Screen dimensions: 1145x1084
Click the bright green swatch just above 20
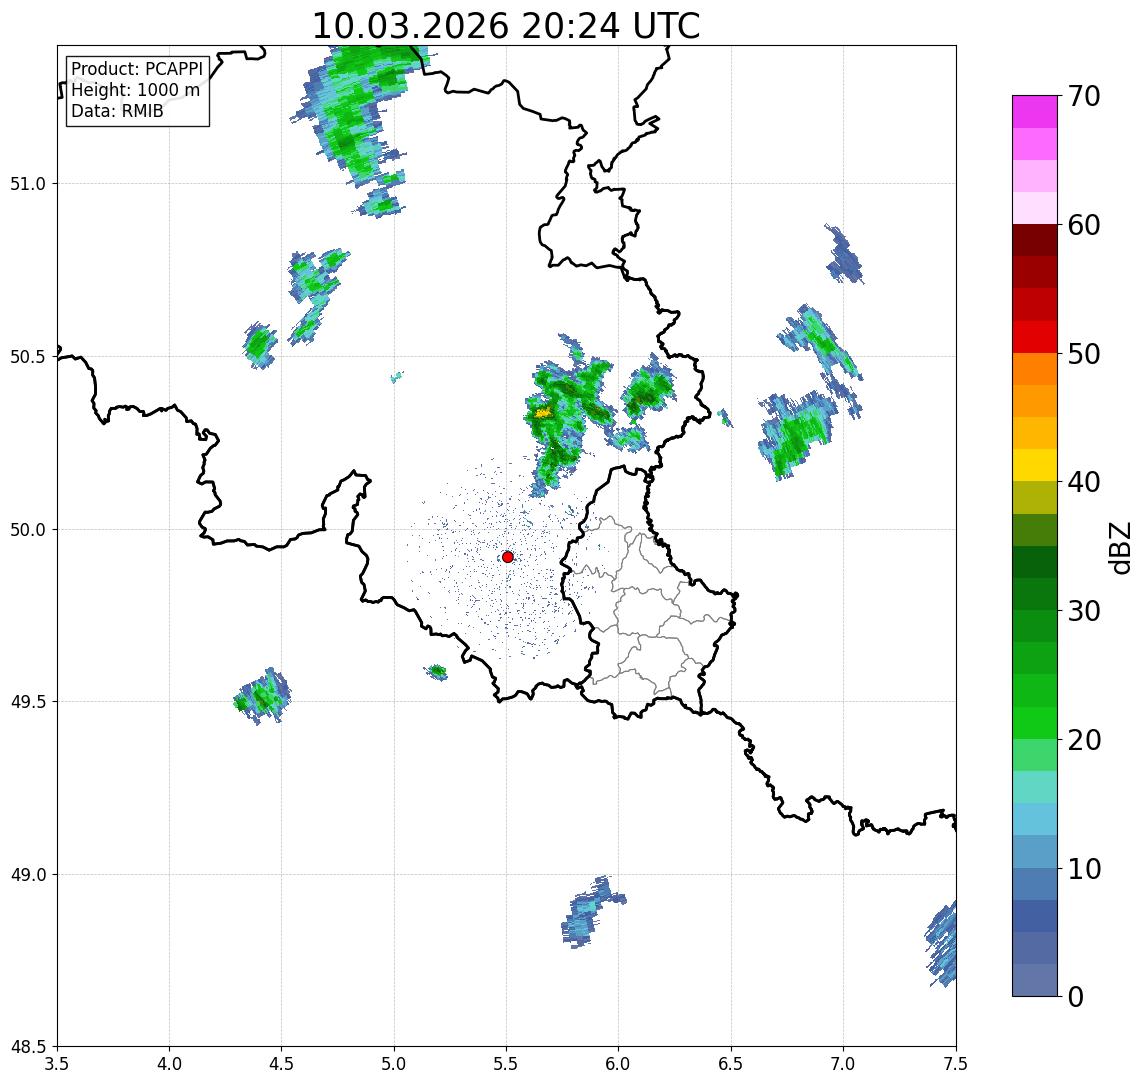pyautogui.click(x=1035, y=722)
